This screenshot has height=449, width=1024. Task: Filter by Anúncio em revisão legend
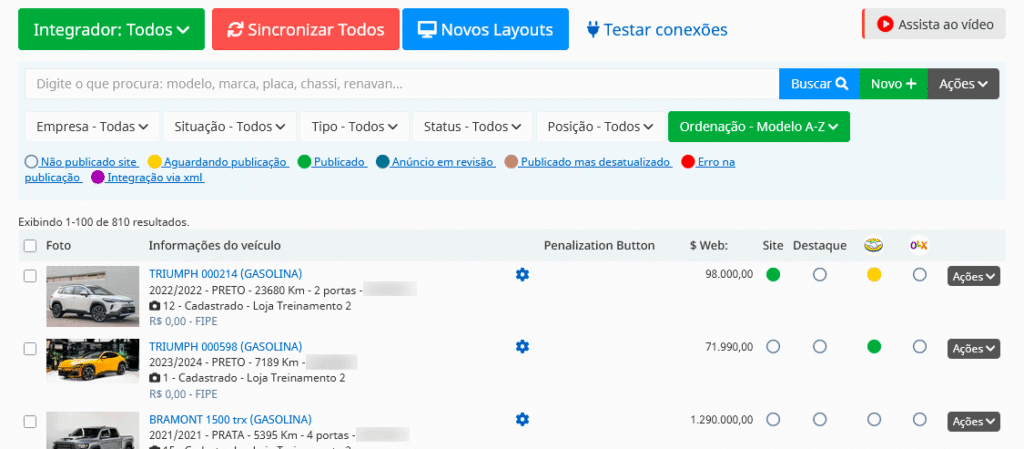click(x=436, y=162)
